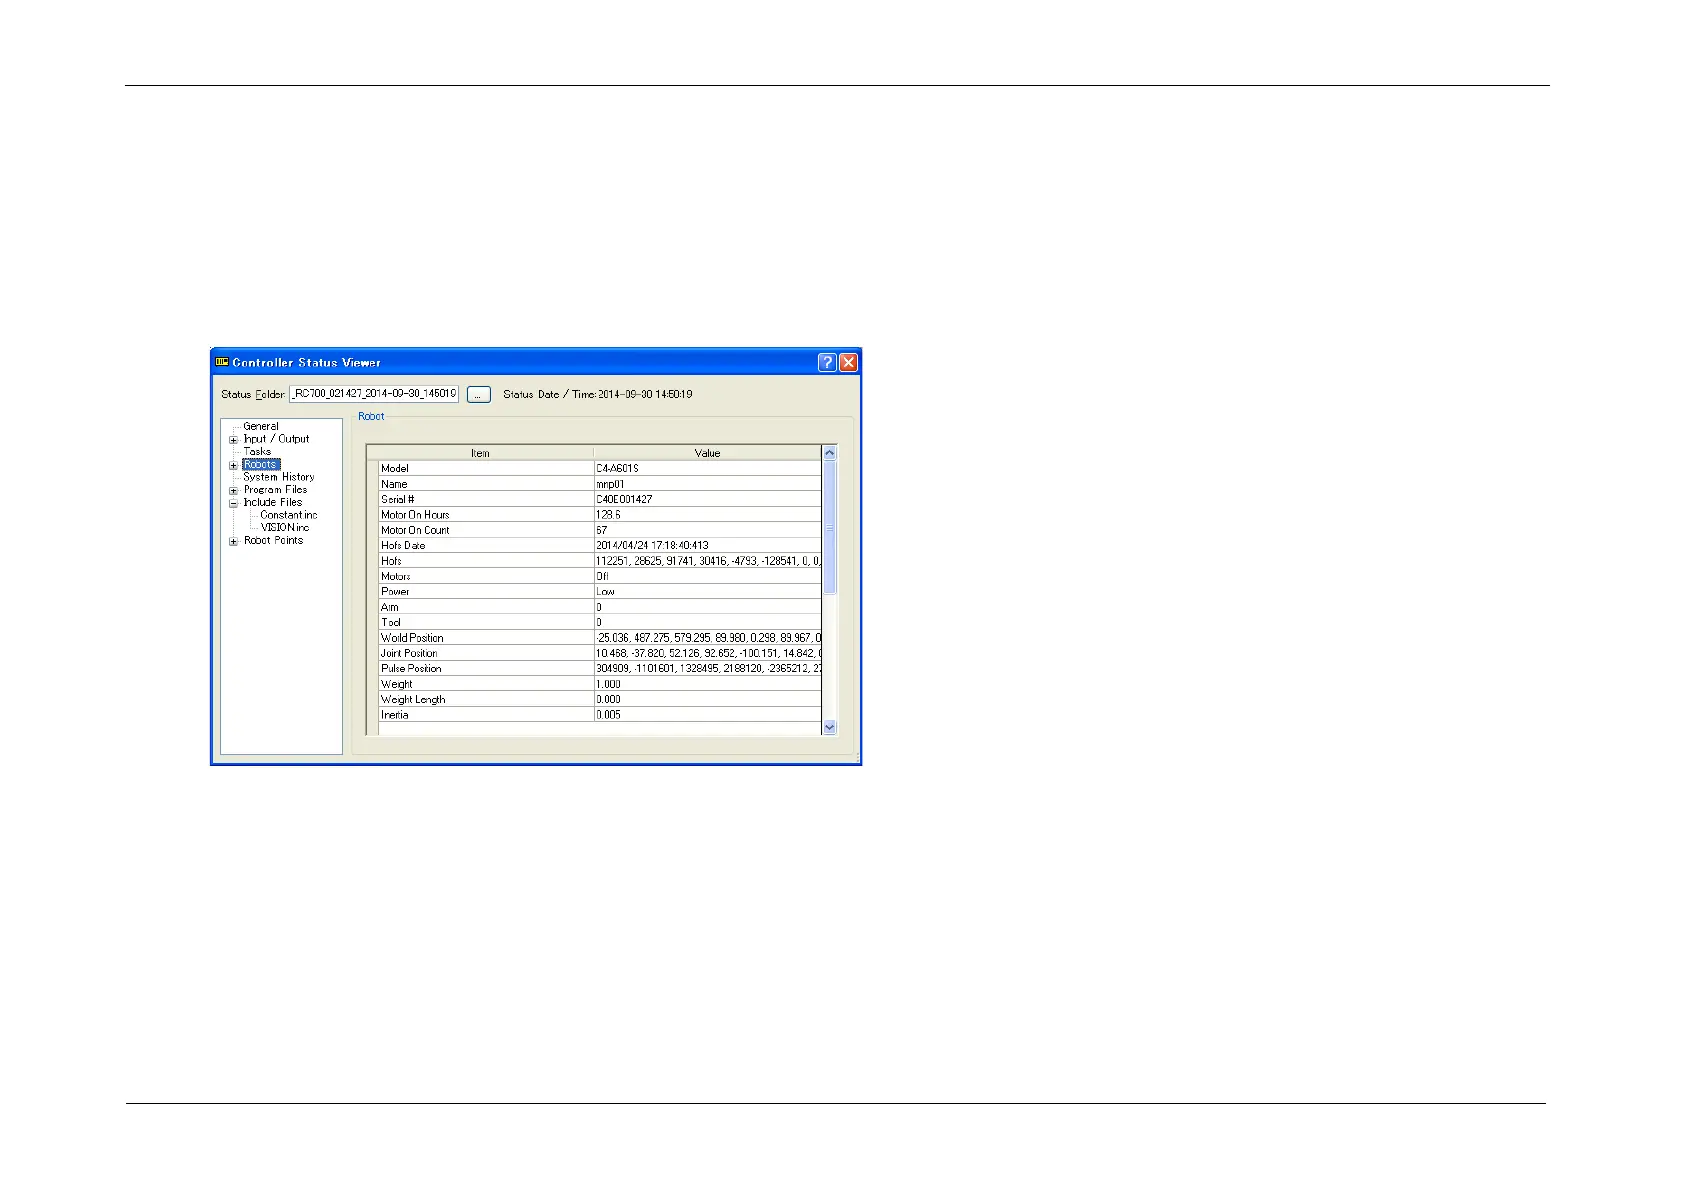Select General in the tree

(x=261, y=426)
